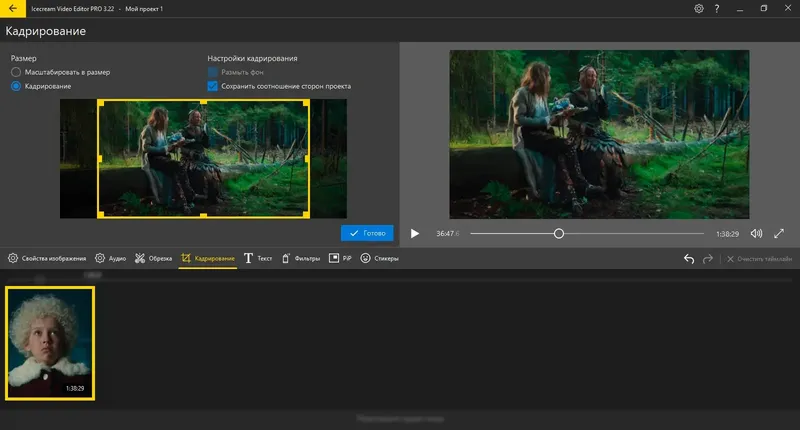
Task: Mute the preview with the speaker icon
Action: click(x=756, y=233)
